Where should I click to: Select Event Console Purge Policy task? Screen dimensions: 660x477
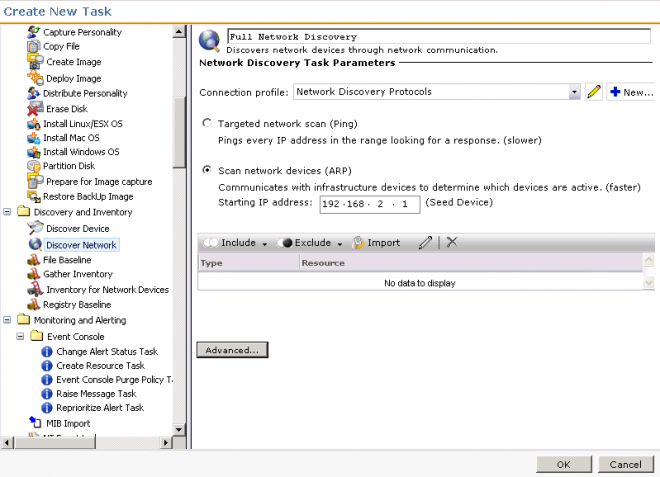114,380
